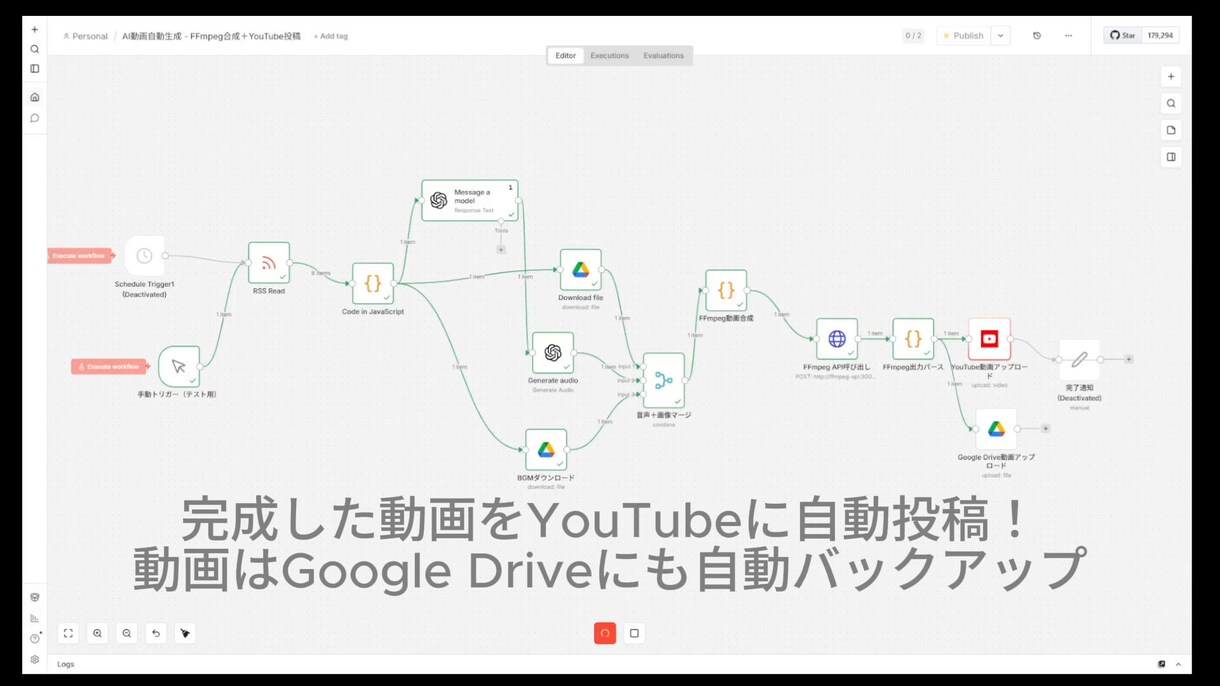Zoom out on the canvas
Image resolution: width=1220 pixels, height=686 pixels.
(126, 633)
